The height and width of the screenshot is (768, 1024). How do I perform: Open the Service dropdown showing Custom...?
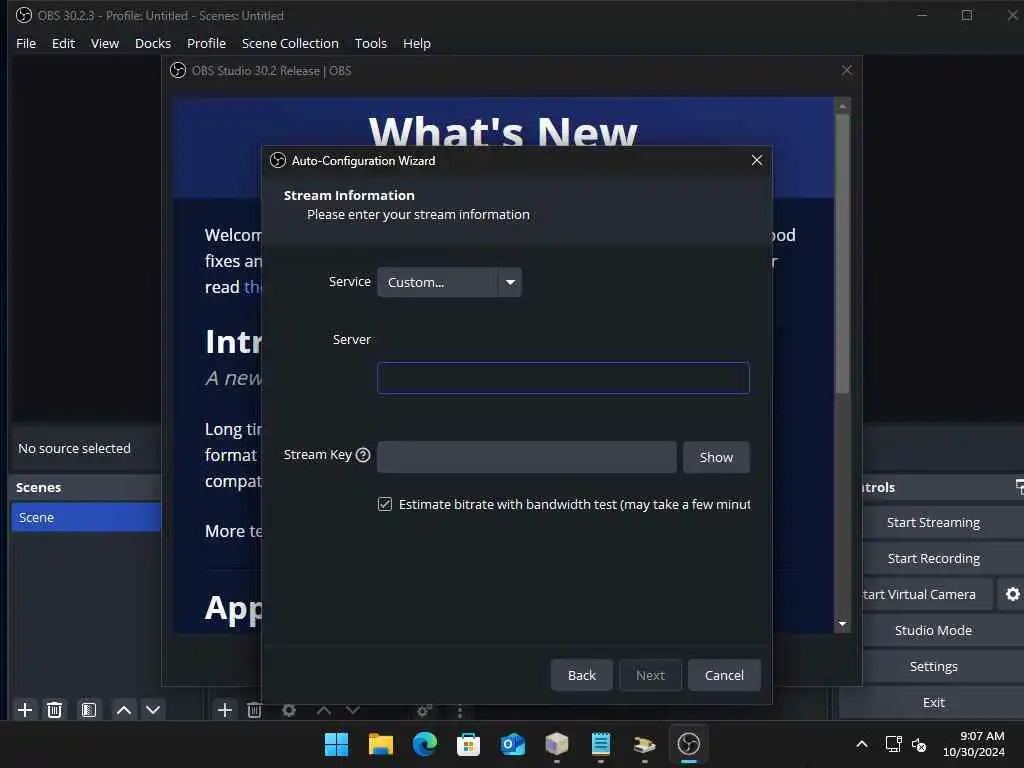[x=449, y=282]
